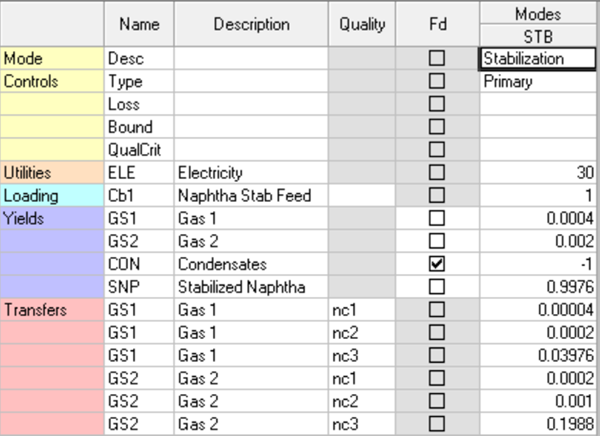
Task: Tick the Fd checkbox in the Loss row
Action: (436, 104)
